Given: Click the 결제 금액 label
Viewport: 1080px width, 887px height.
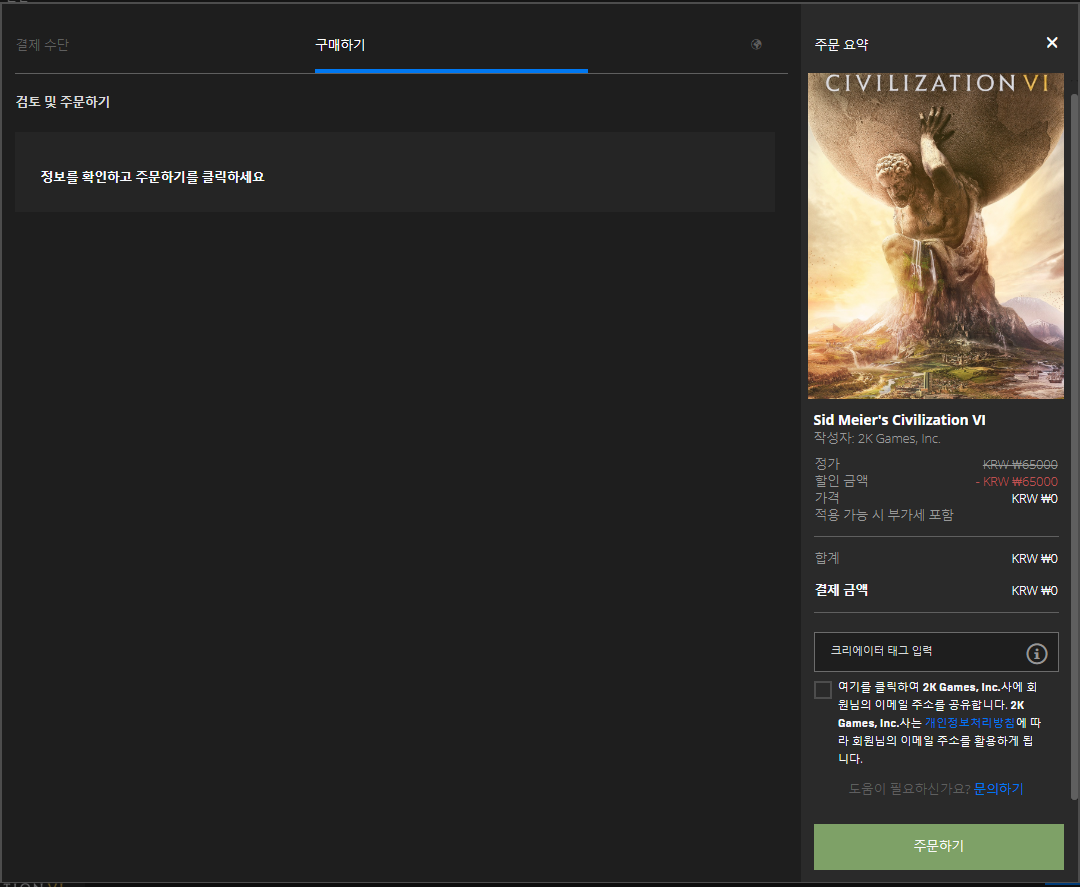Looking at the screenshot, I should (841, 590).
